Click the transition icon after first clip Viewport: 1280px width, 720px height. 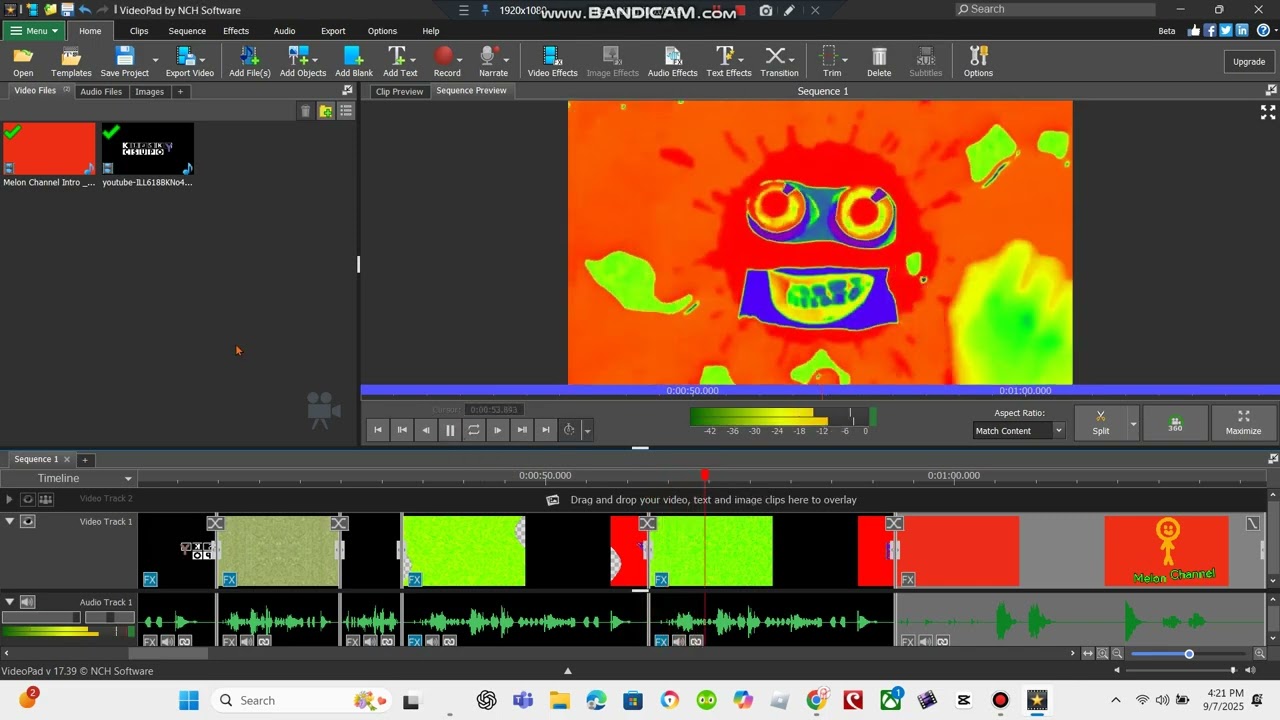point(215,523)
